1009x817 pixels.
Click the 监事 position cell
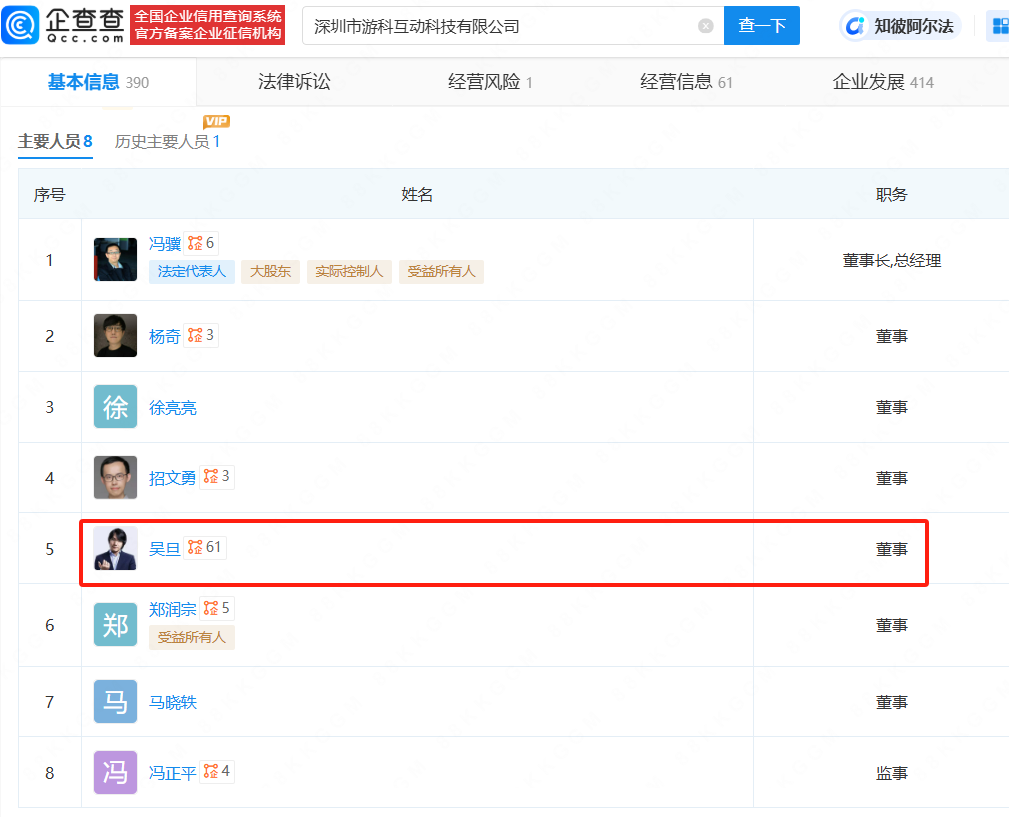tap(892, 773)
